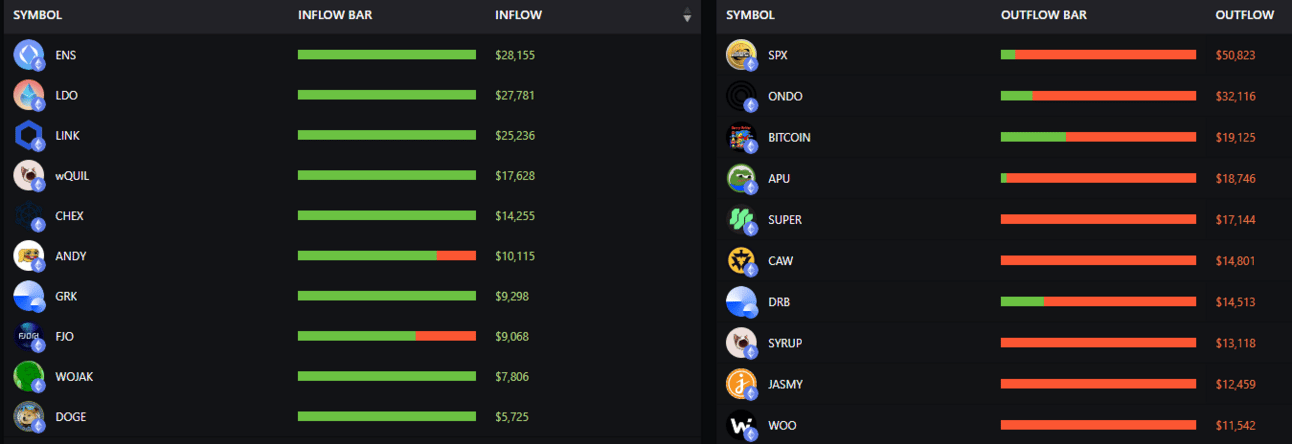Click the SYRUP token icon
Image resolution: width=1292 pixels, height=444 pixels.
click(741, 343)
